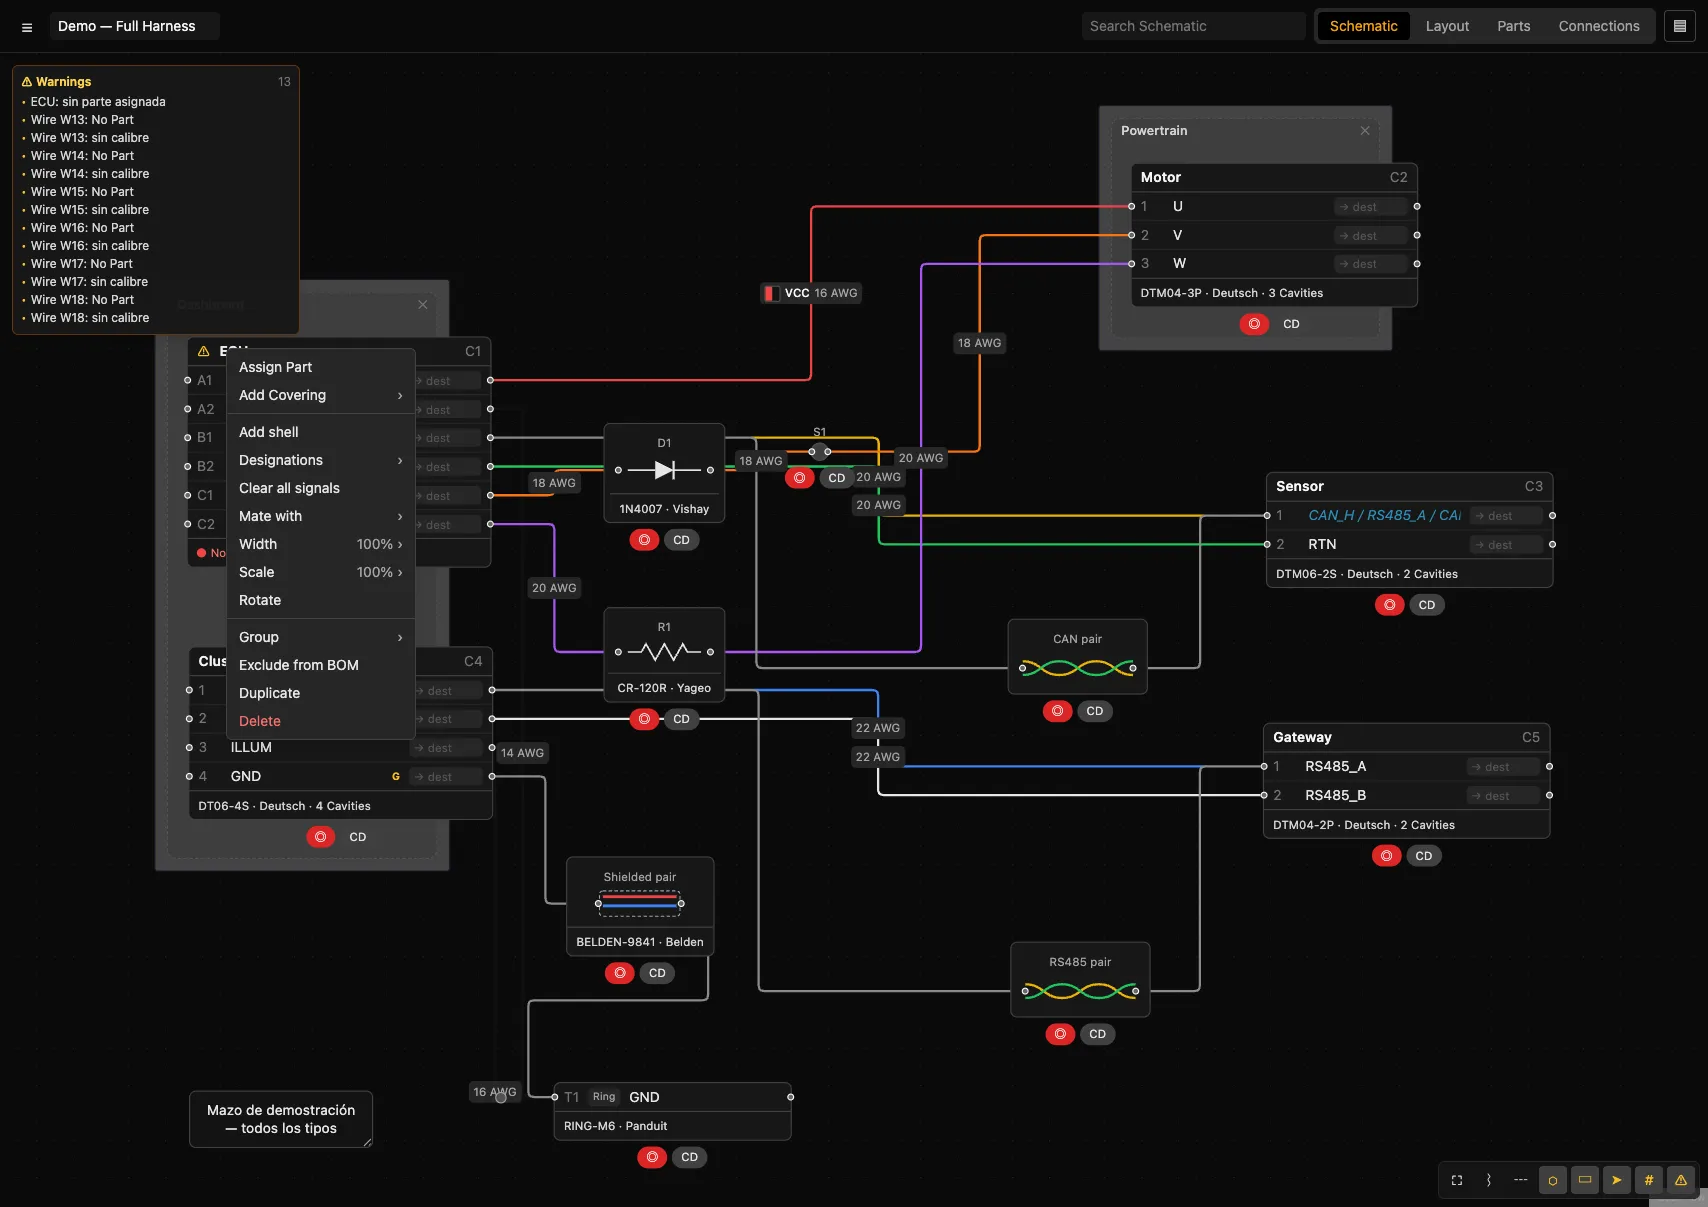
Task: Select the S1 splice node
Action: (819, 451)
